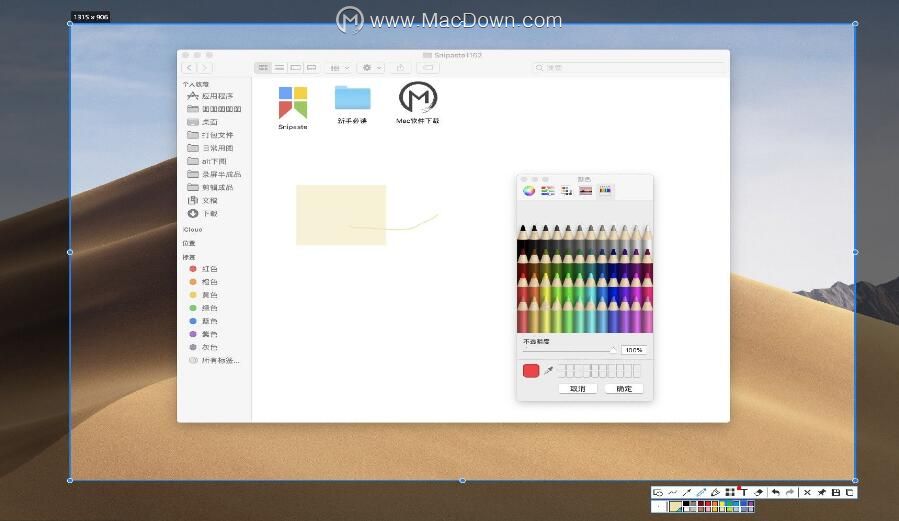Select the Text tool in Snipaste toolbar
The width and height of the screenshot is (899, 521).
click(x=744, y=492)
